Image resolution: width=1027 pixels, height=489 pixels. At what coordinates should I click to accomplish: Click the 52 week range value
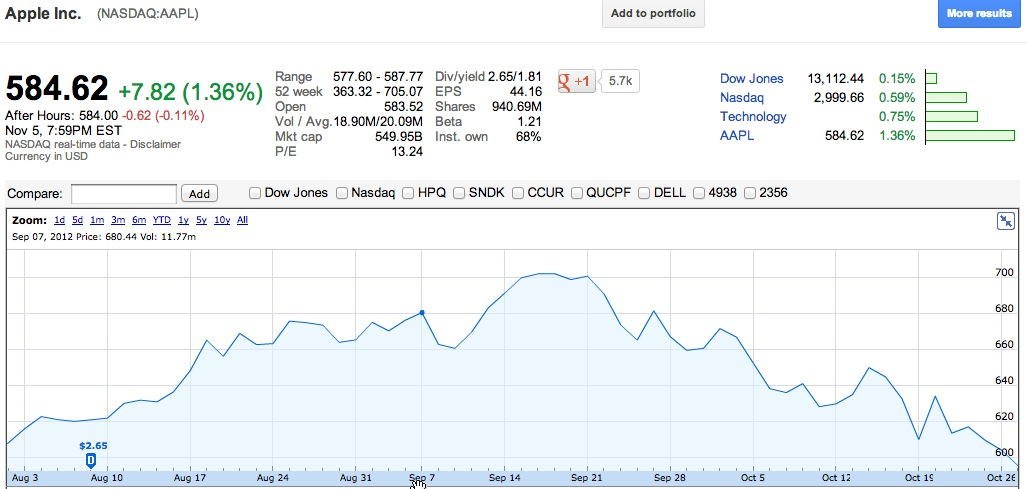tap(378, 92)
